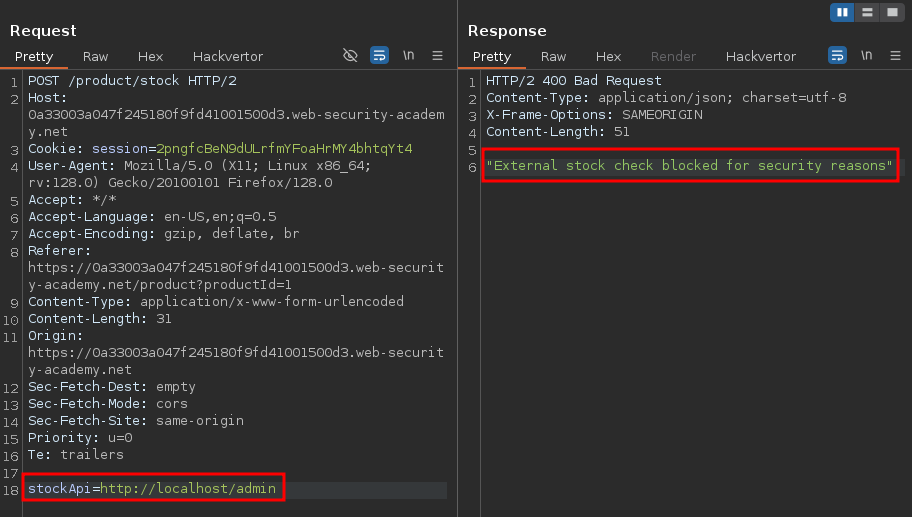Viewport: 912px width, 517px height.
Task: Toggle line wrap in the Request panel
Action: pos(379,56)
